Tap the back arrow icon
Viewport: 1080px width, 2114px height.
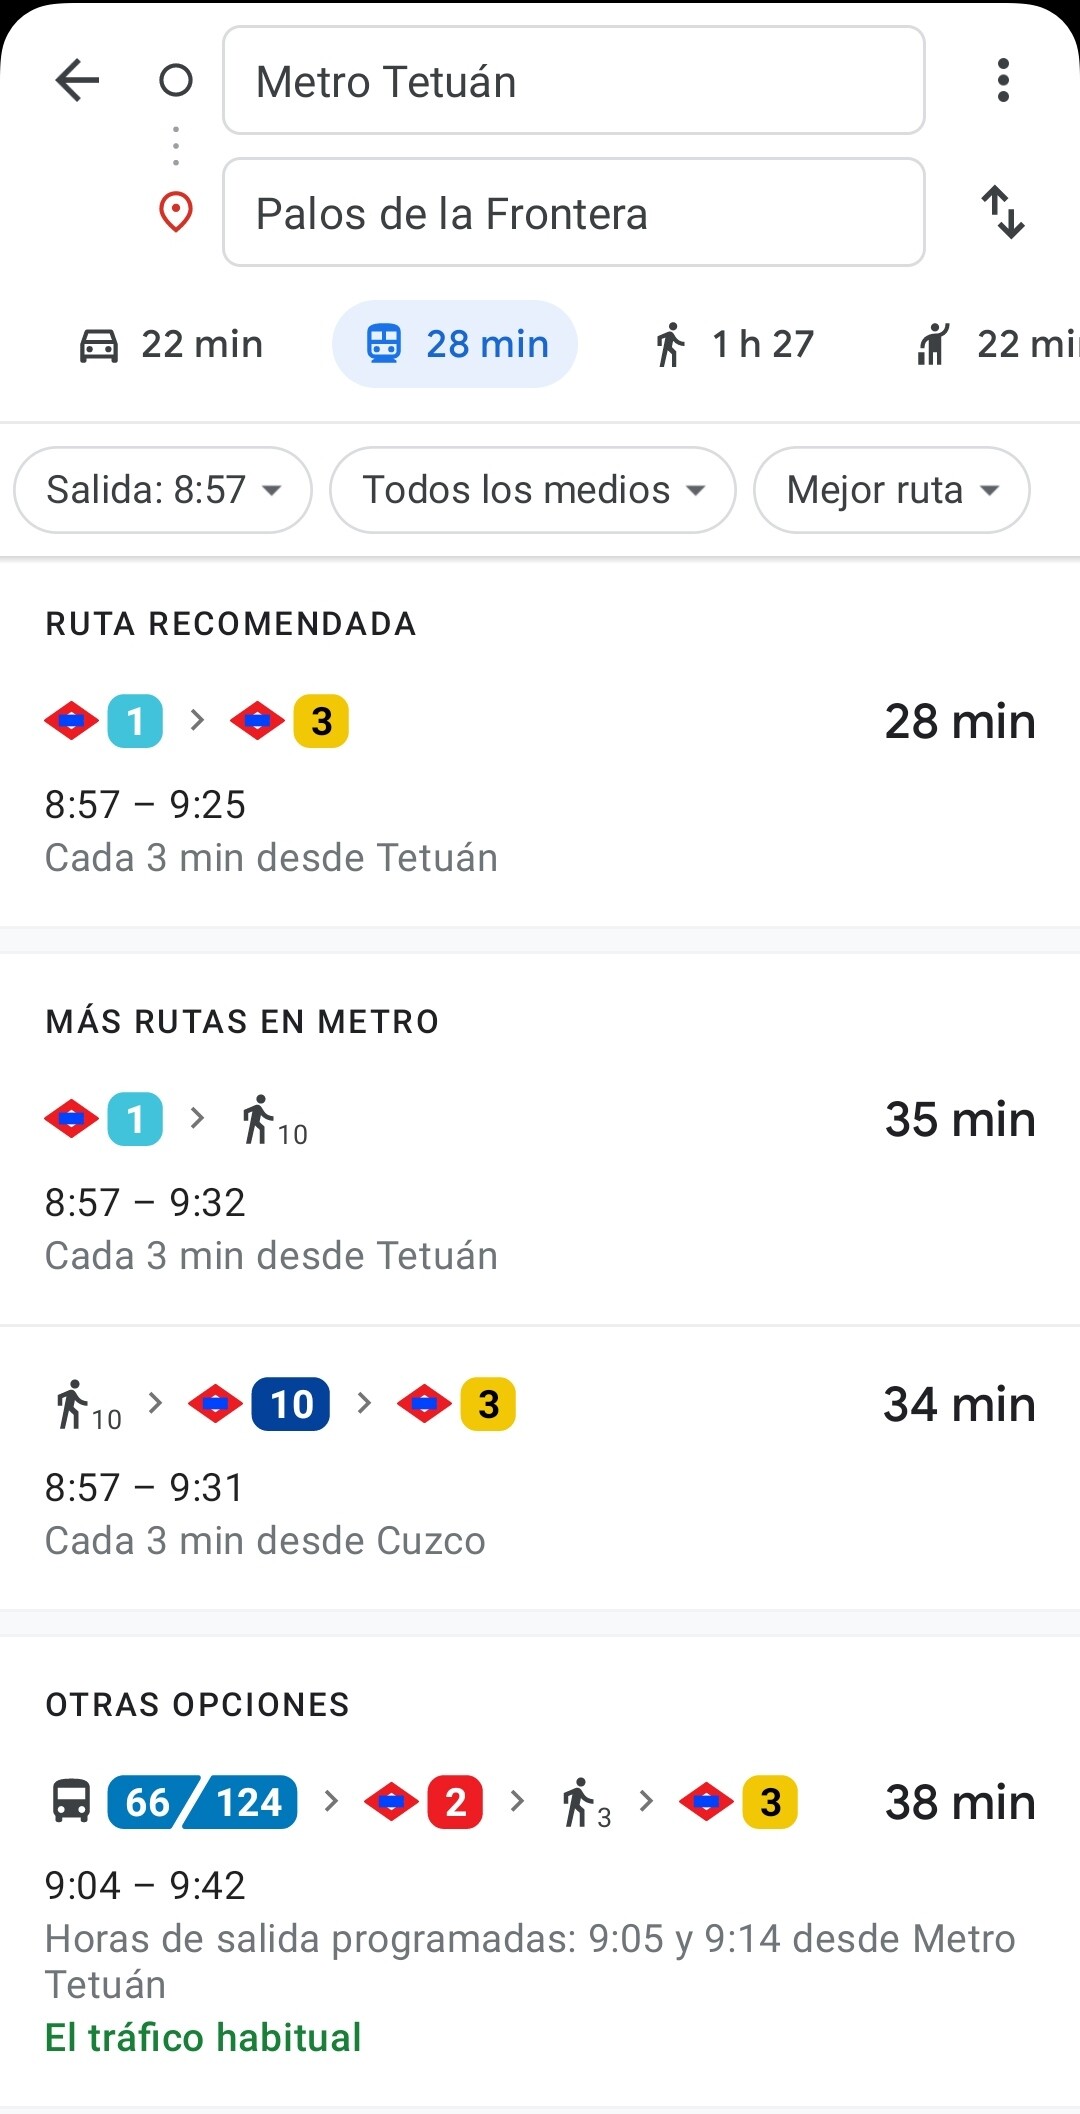tap(77, 81)
